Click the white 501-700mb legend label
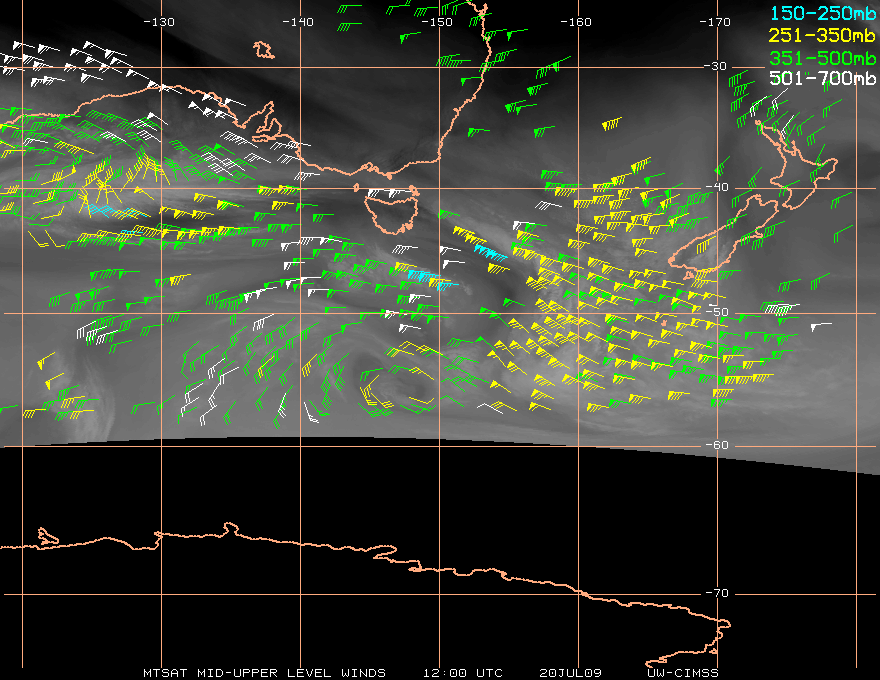 (x=822, y=78)
